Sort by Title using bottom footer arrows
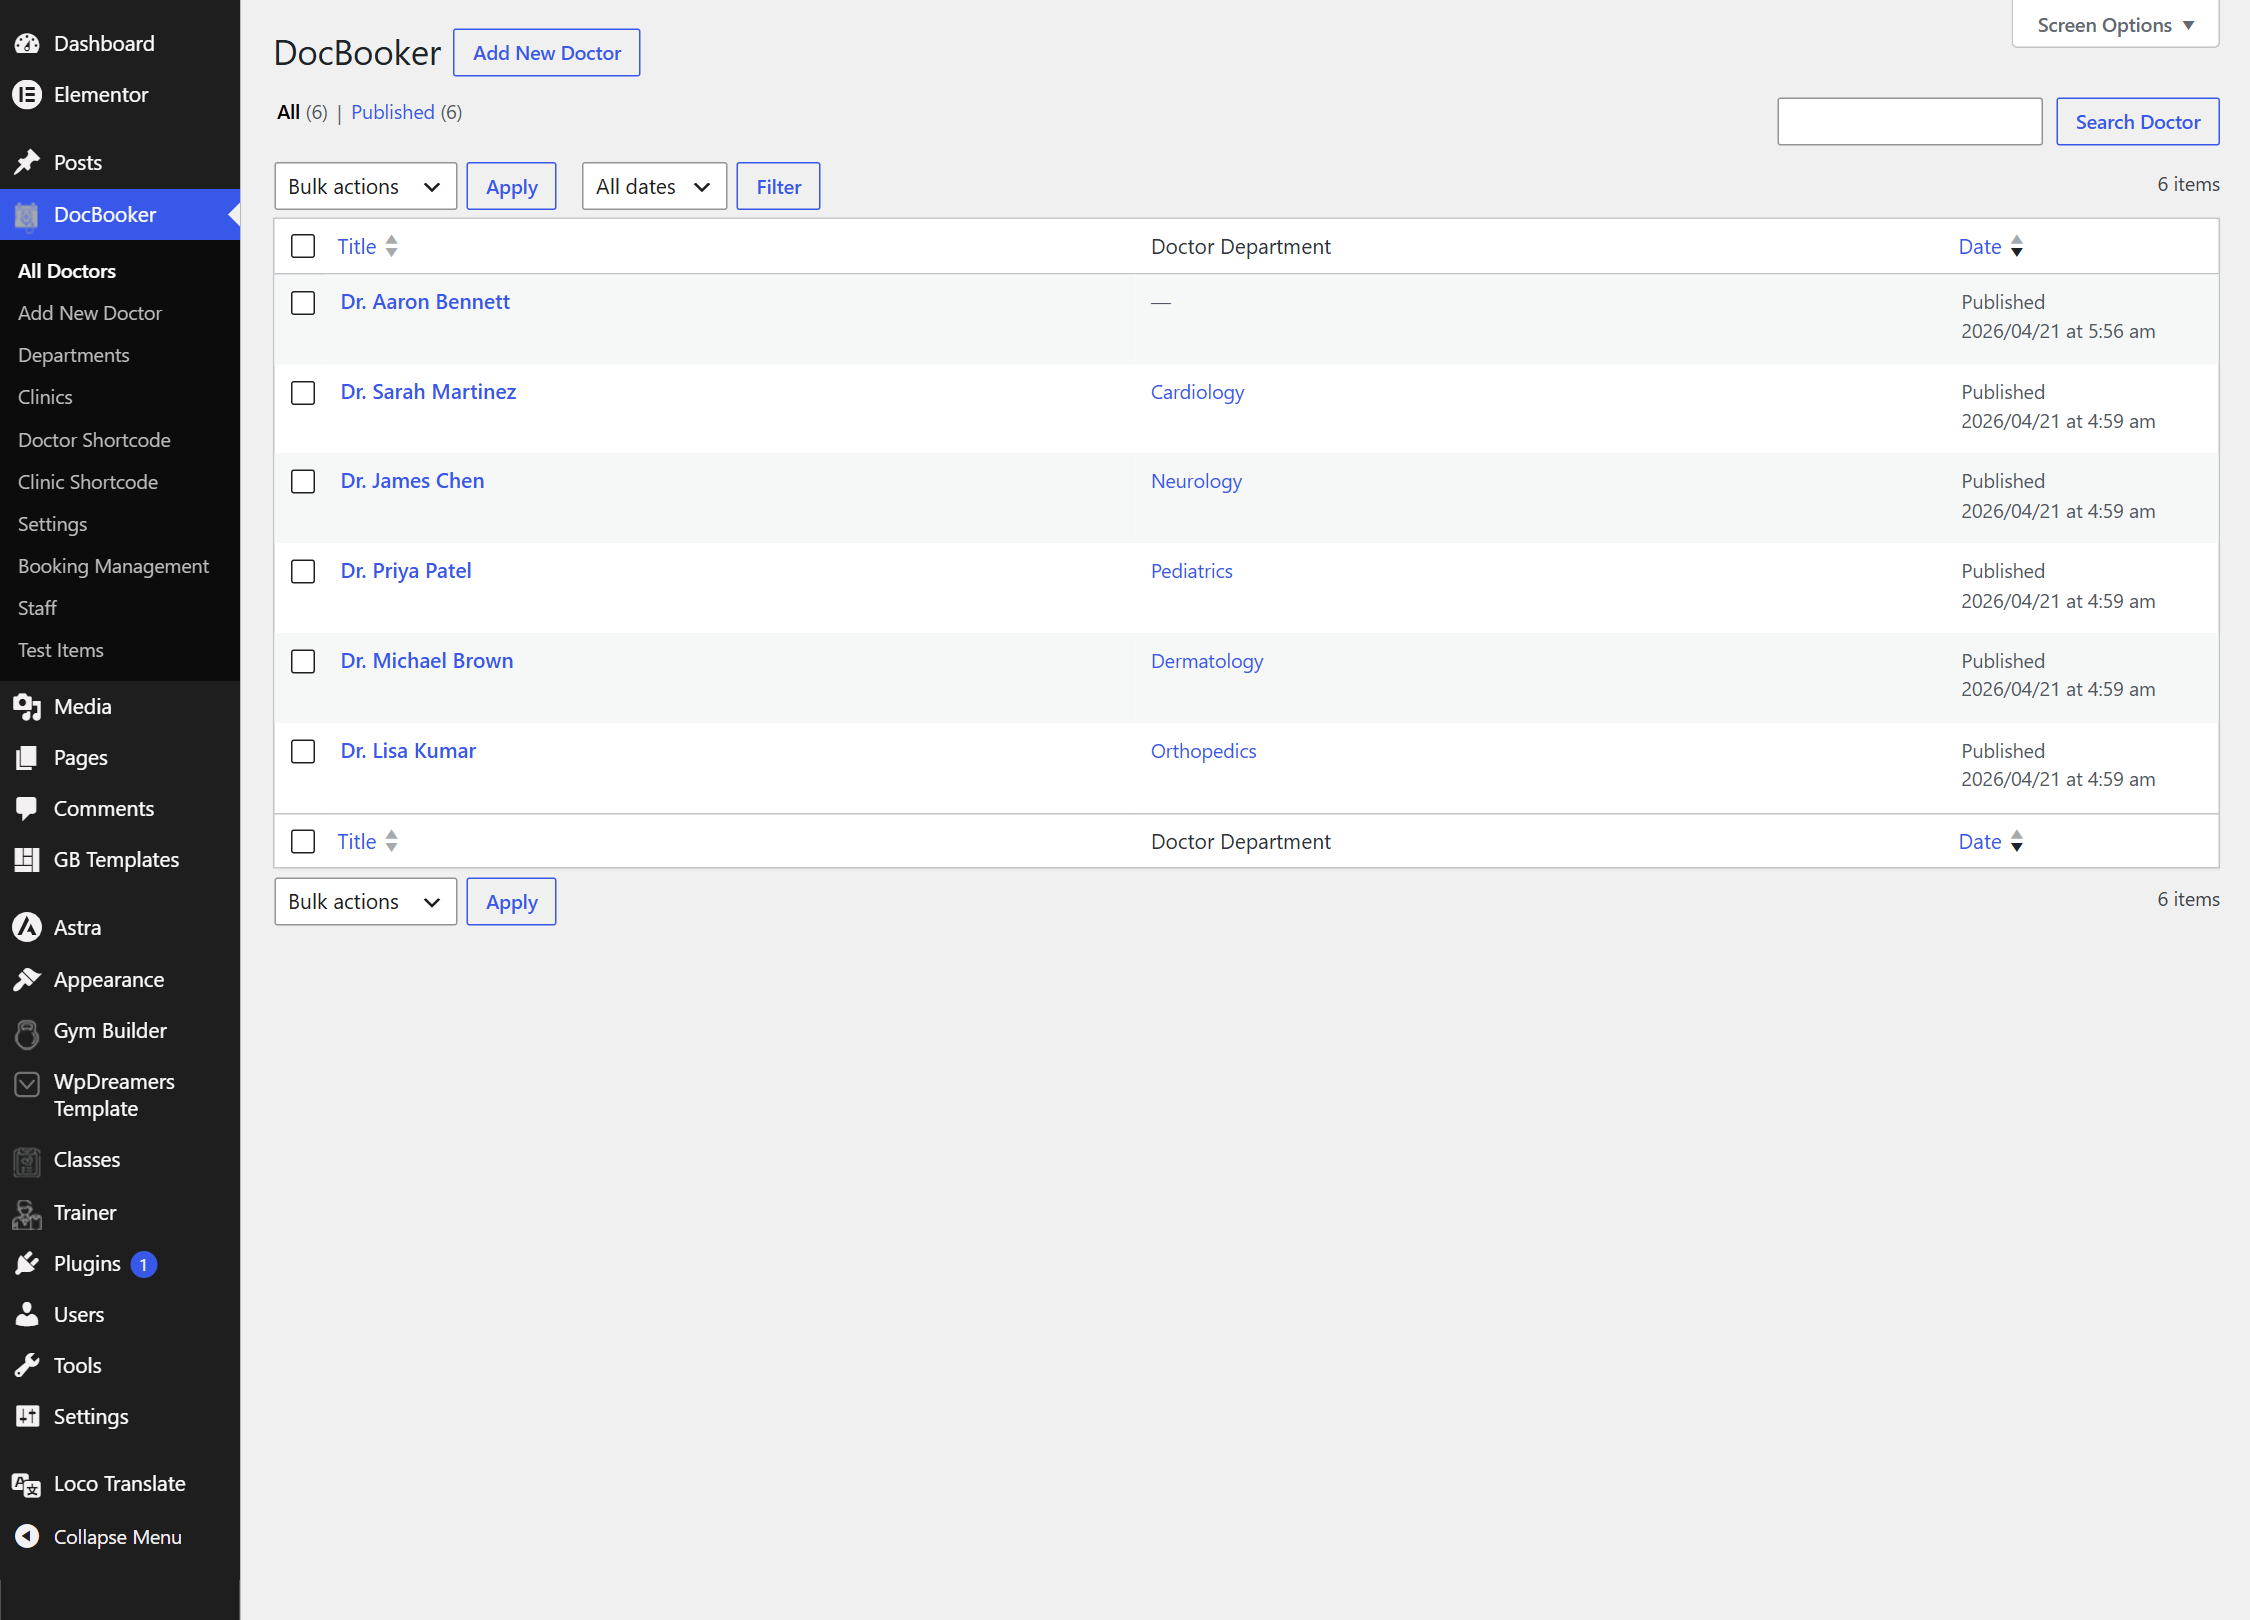 391,841
